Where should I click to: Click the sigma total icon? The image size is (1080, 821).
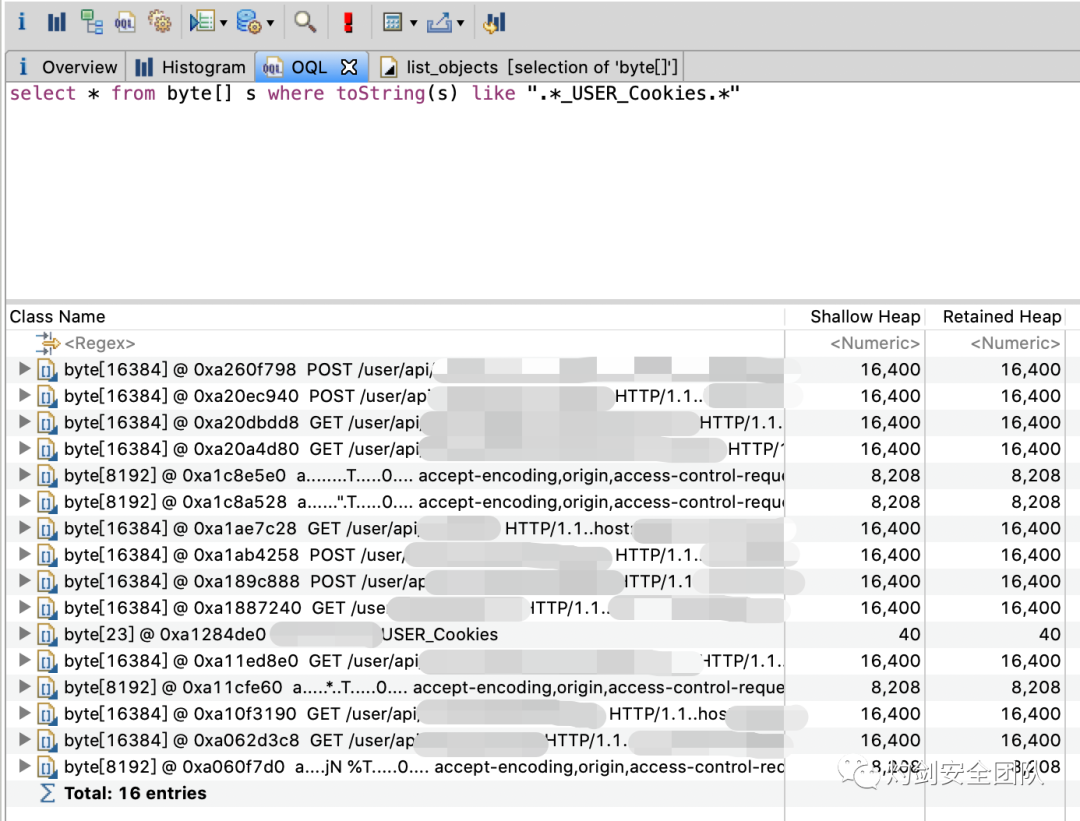coord(47,793)
